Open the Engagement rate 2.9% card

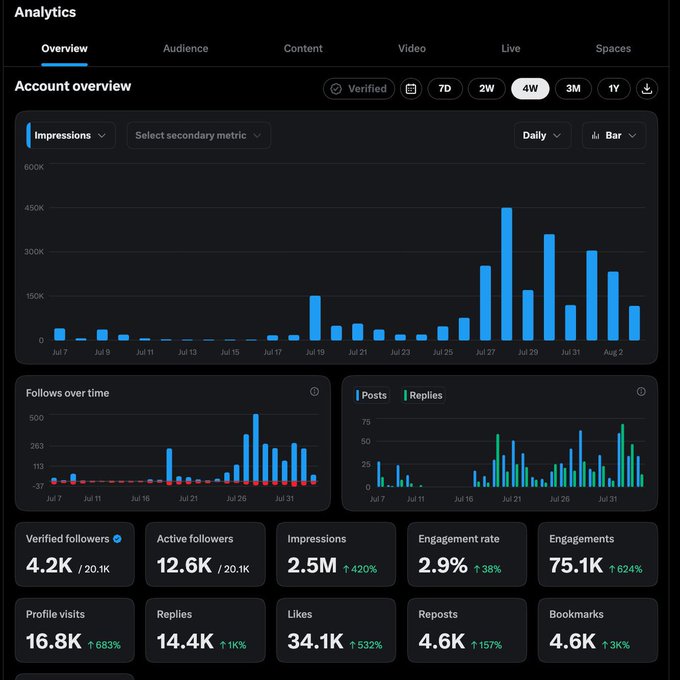(467, 554)
